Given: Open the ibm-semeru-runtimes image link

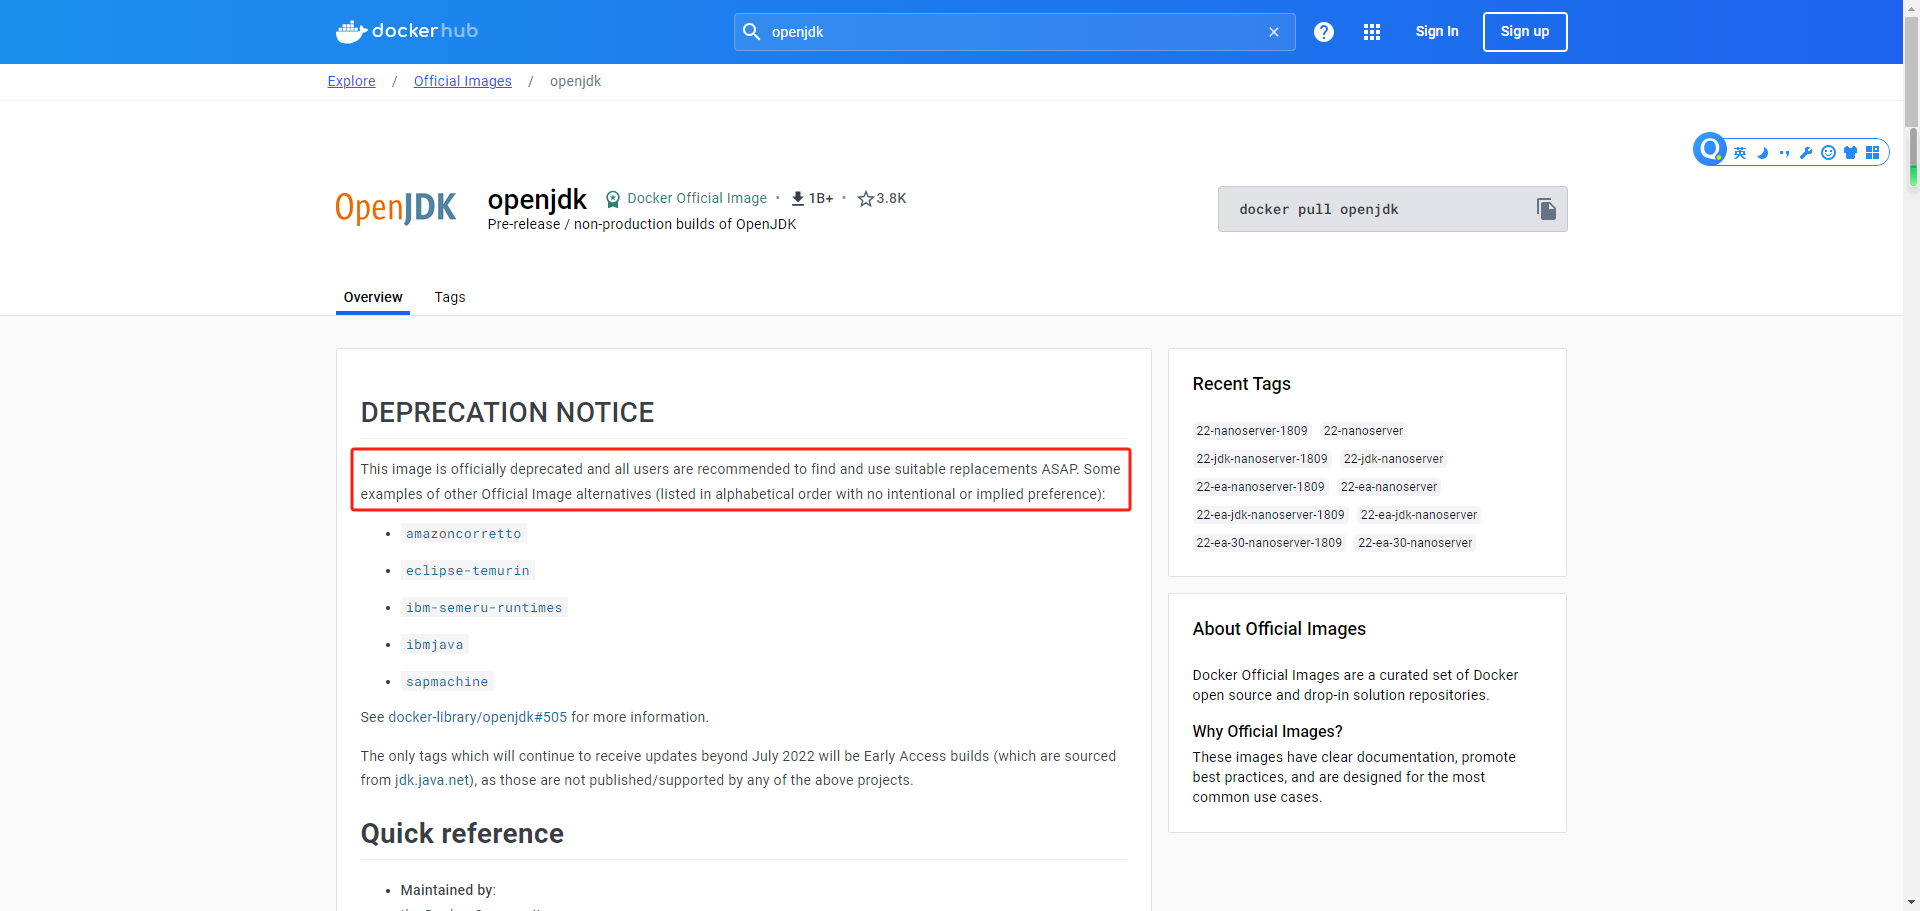Looking at the screenshot, I should 484,608.
